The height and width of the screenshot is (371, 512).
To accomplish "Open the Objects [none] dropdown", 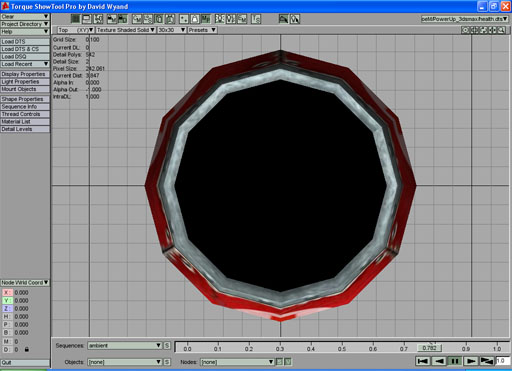I will (125, 362).
